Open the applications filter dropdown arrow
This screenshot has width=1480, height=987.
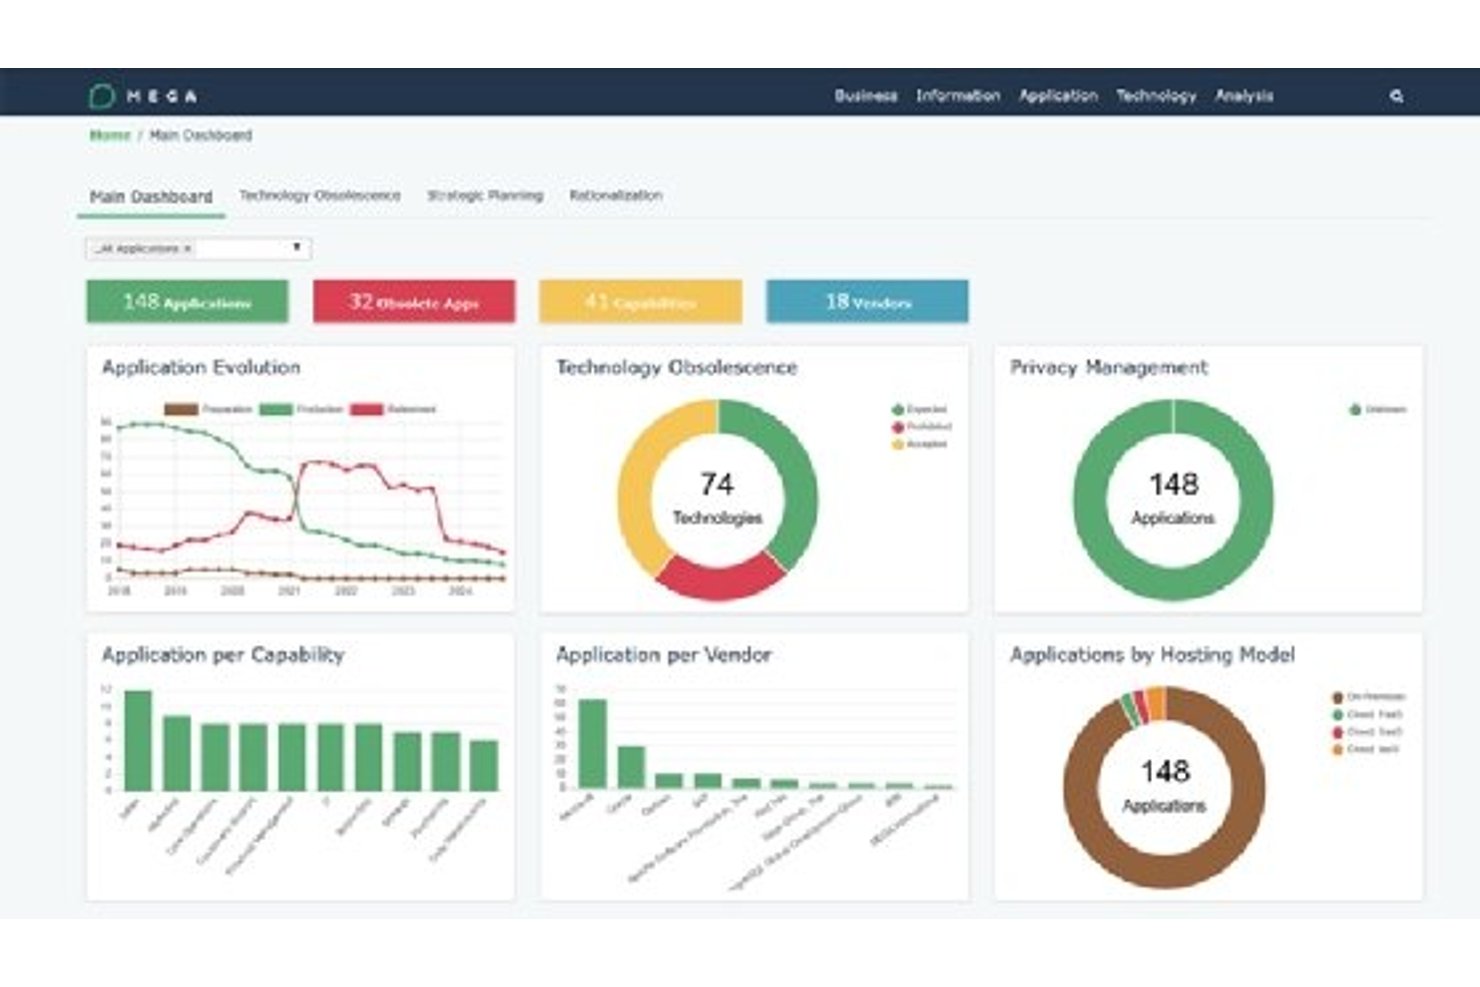pos(297,247)
